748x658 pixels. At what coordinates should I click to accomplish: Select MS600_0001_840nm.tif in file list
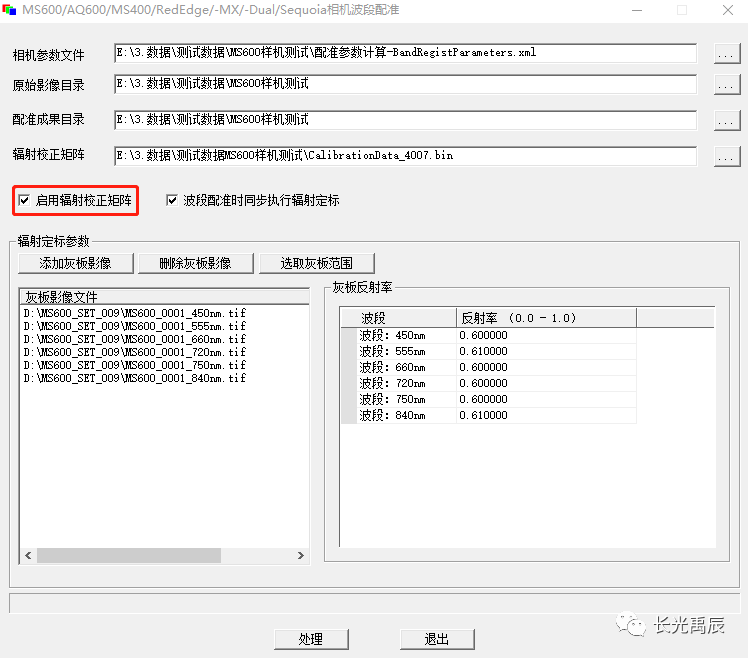tap(134, 378)
